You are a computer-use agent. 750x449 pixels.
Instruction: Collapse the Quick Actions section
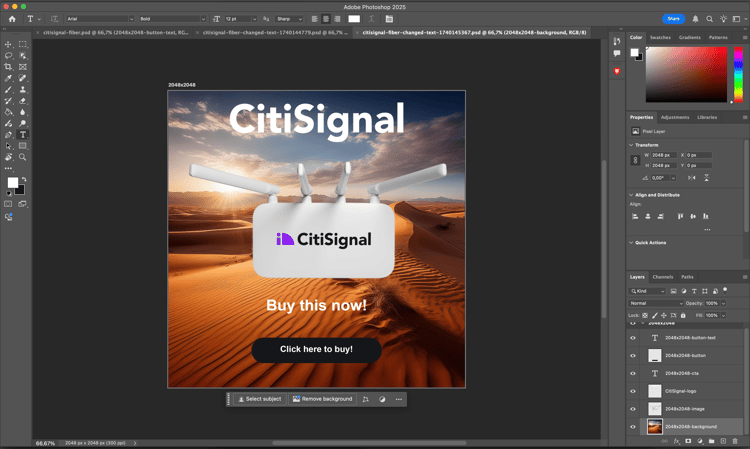coord(631,243)
